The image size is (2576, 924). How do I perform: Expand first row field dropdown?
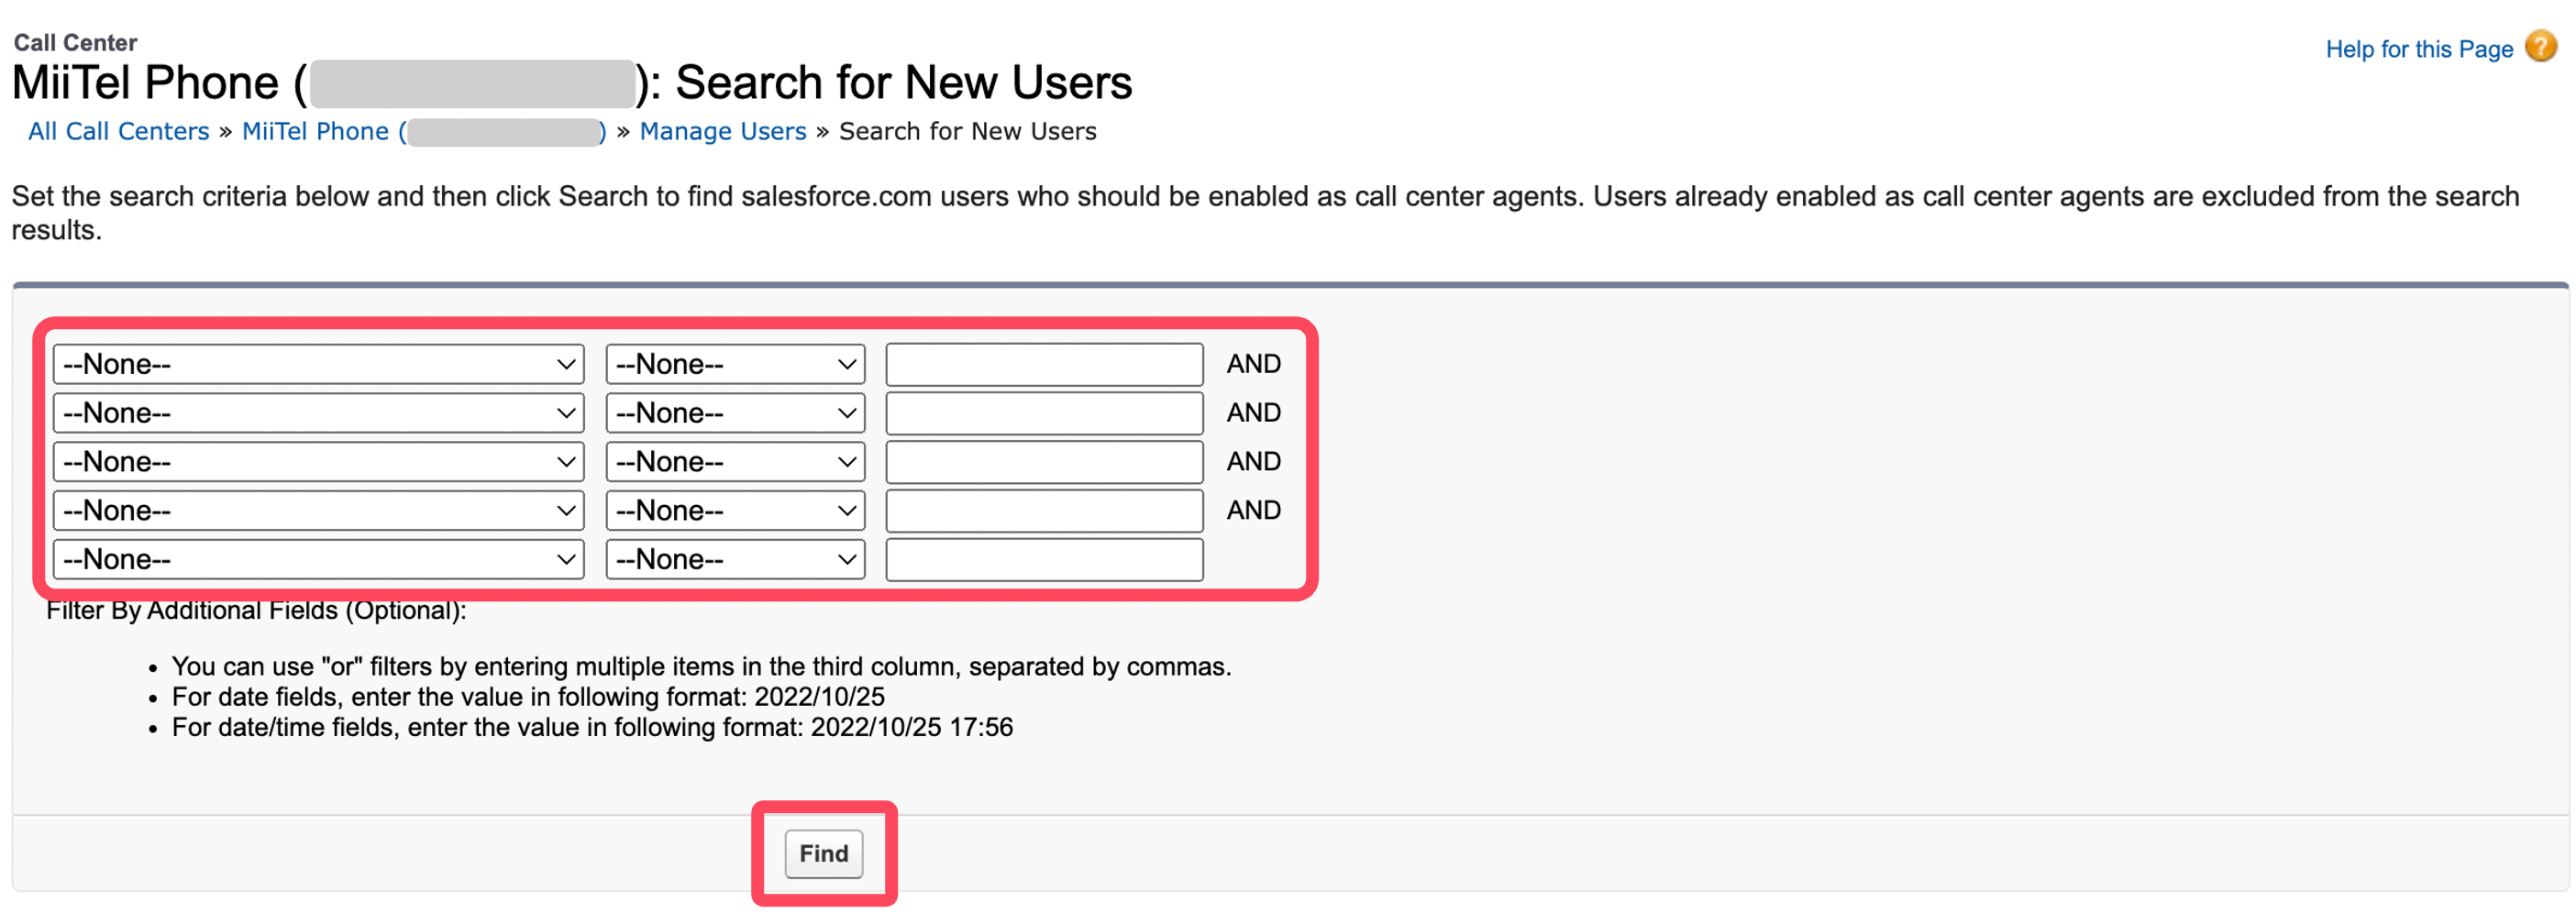(318, 364)
